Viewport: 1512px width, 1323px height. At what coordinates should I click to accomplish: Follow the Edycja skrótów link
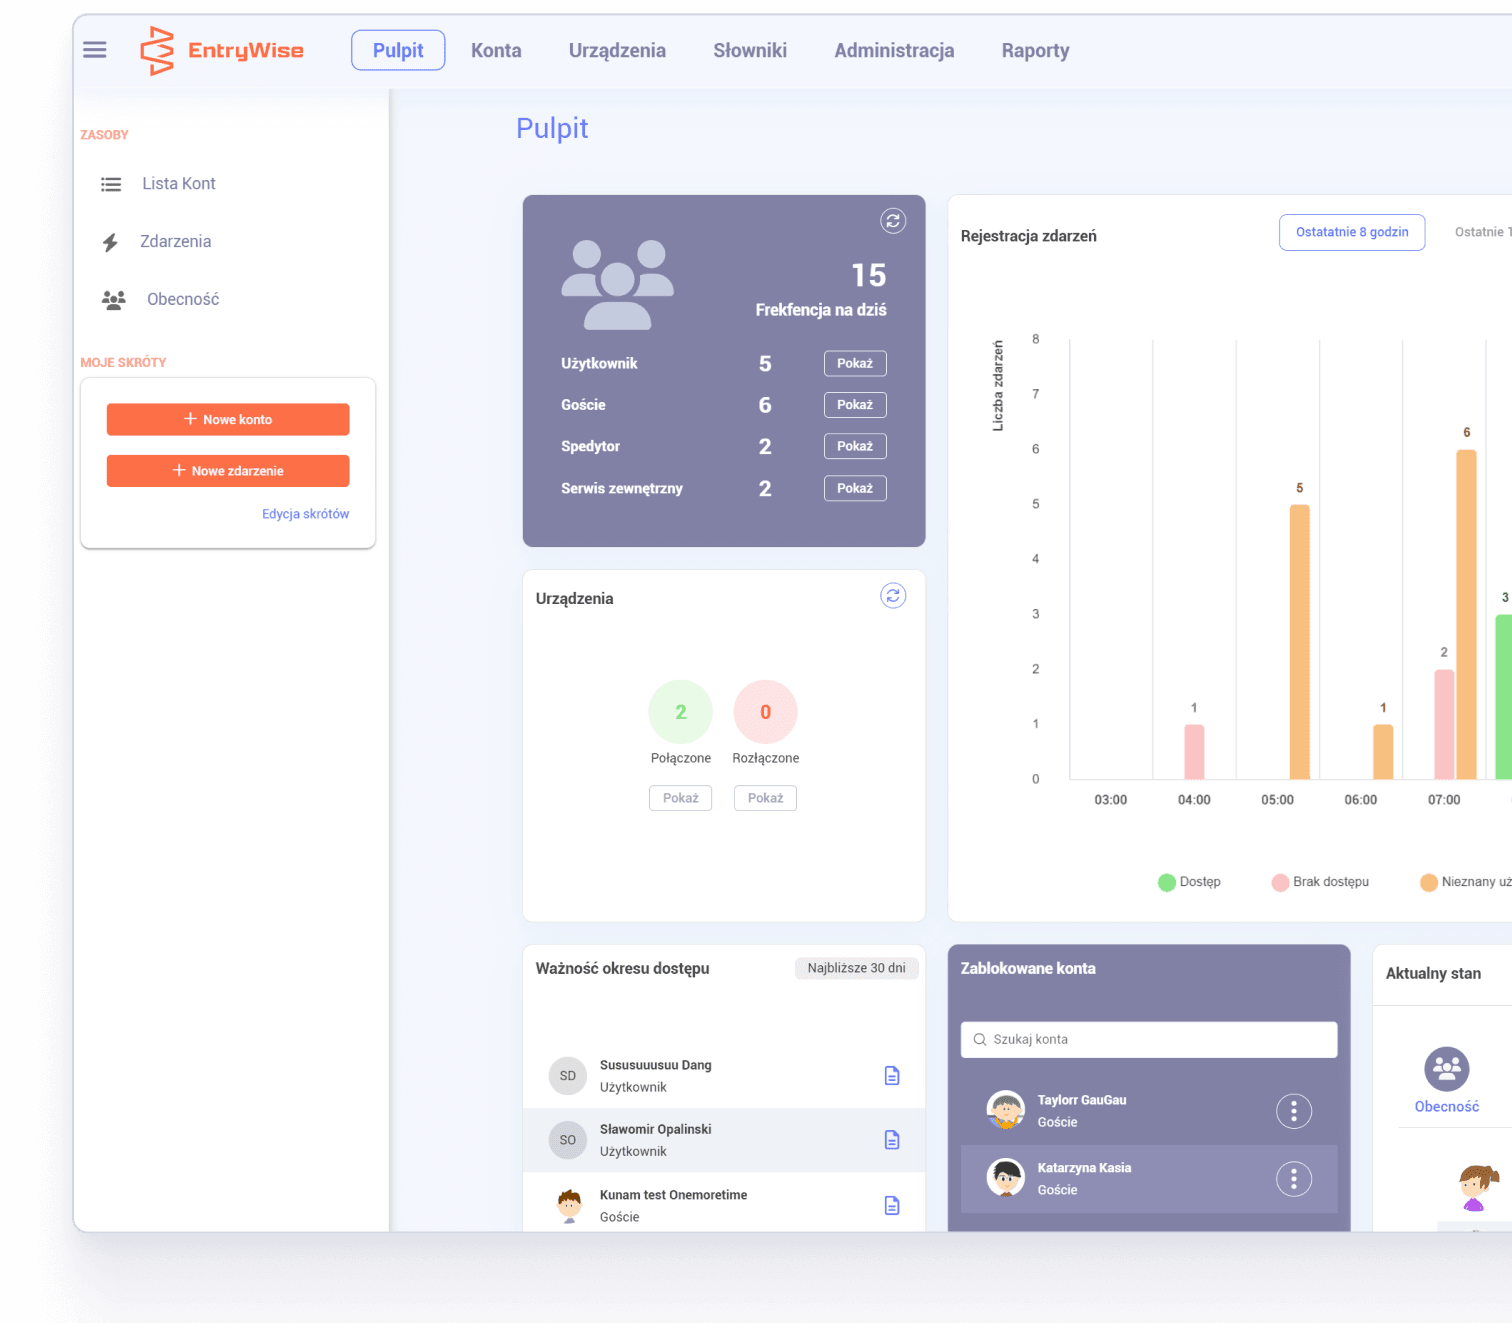tap(305, 514)
